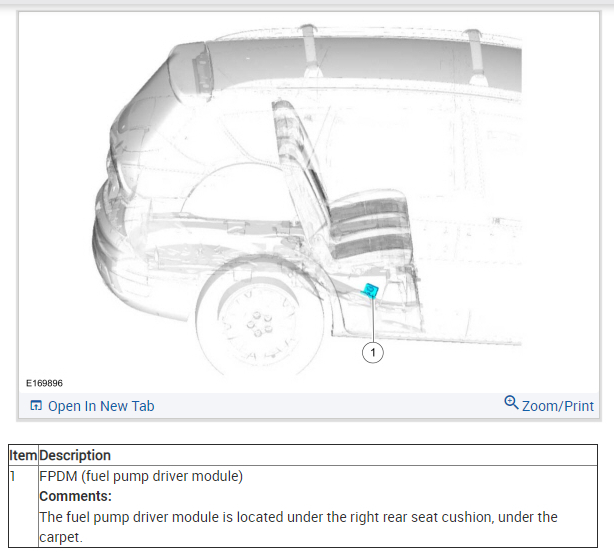Click the vehicle diagram image
Screen dimensions: 614x560
pos(309,202)
